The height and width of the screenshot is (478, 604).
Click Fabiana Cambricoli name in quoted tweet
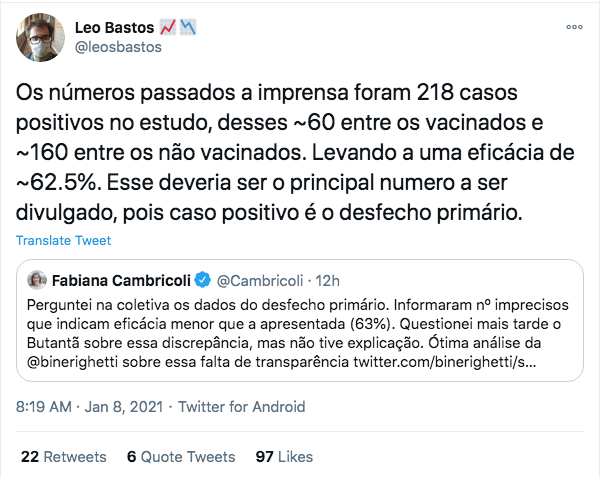(x=121, y=281)
